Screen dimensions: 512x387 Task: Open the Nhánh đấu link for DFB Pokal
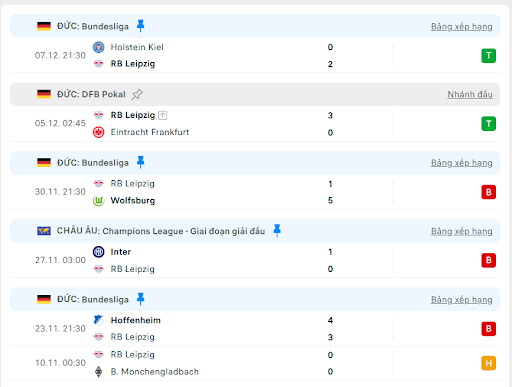[470, 94]
